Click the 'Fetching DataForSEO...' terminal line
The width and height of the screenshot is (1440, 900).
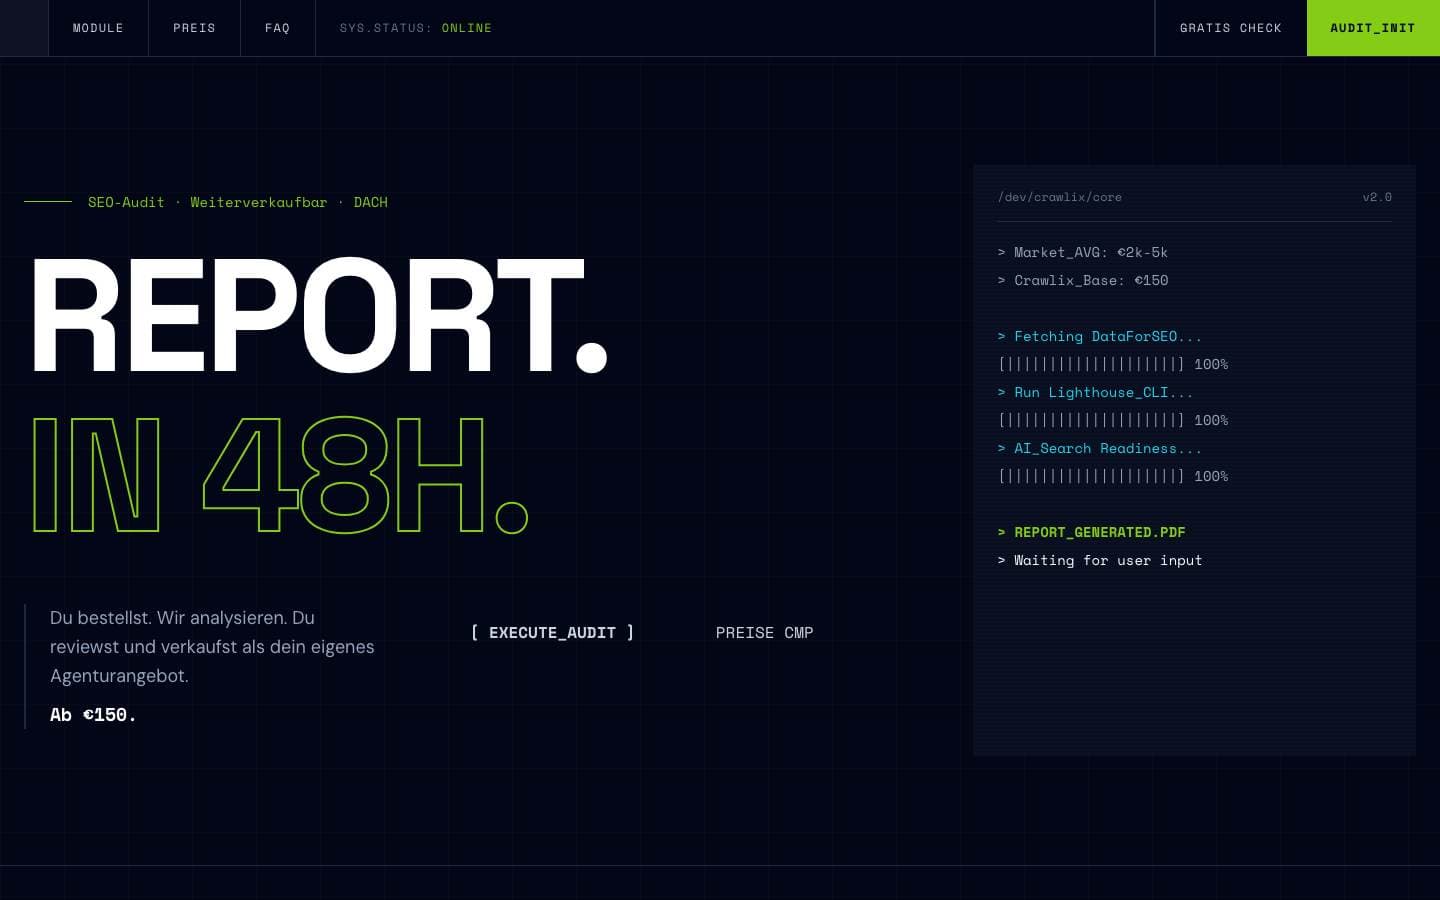1100,336
